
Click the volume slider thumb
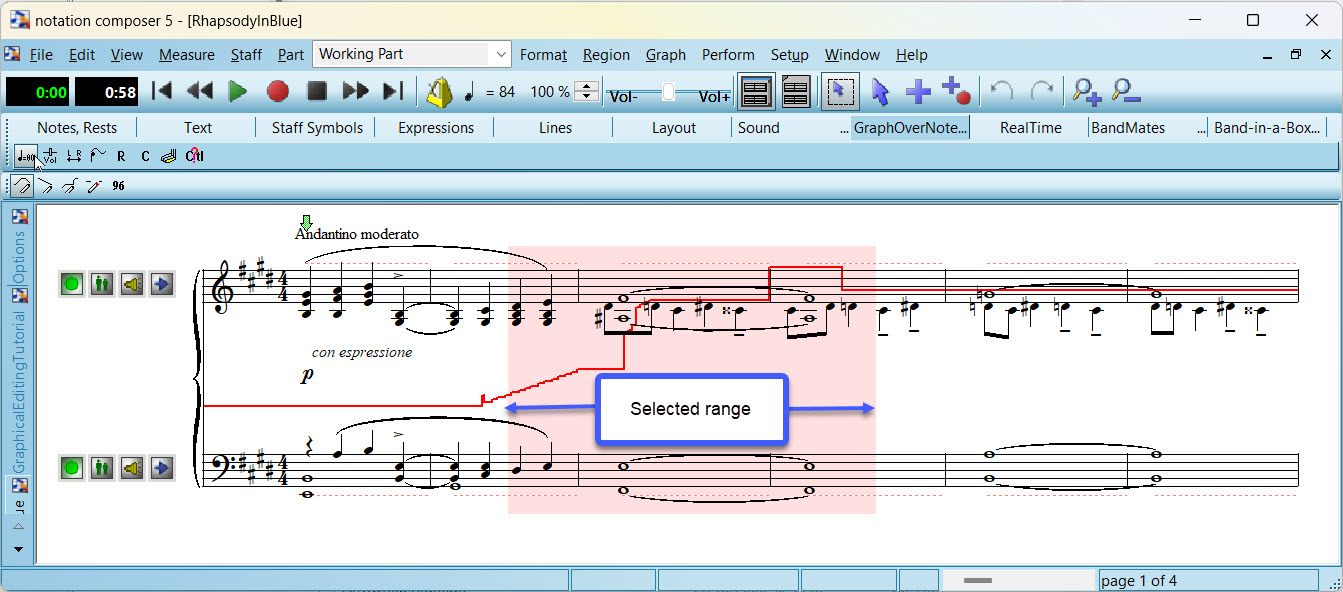point(668,92)
